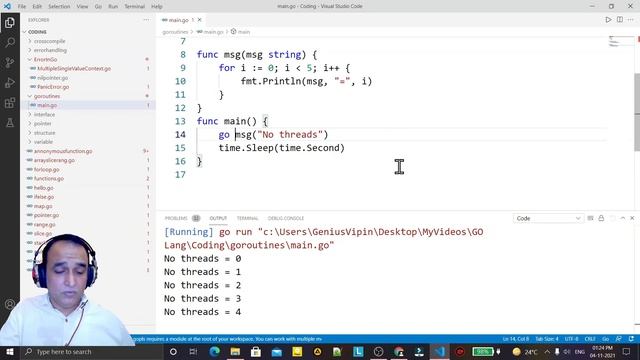Screen dimensions: 640x360
Task: Click CRLF line ending in status bar
Action: click(x=590, y=339)
